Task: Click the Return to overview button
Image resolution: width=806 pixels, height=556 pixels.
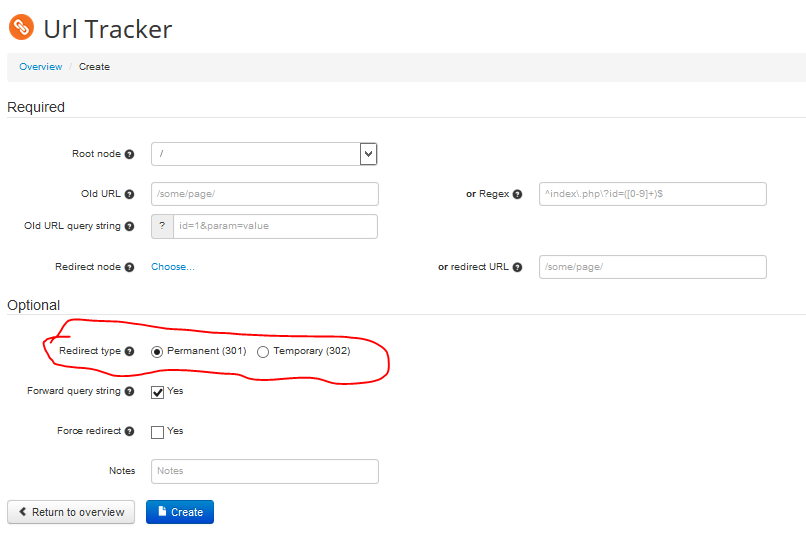Action: coord(71,512)
